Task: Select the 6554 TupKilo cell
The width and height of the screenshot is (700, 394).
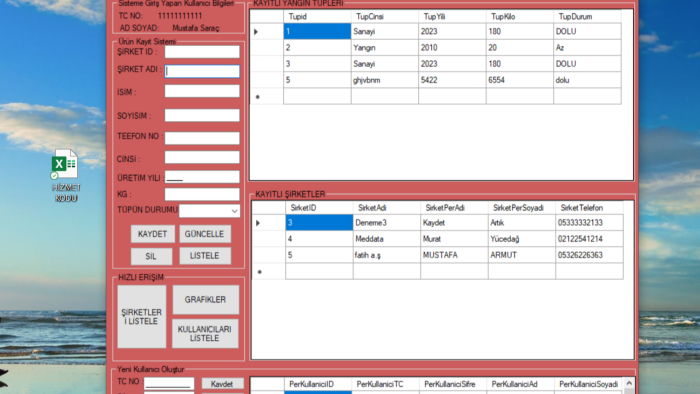Action: coord(520,80)
